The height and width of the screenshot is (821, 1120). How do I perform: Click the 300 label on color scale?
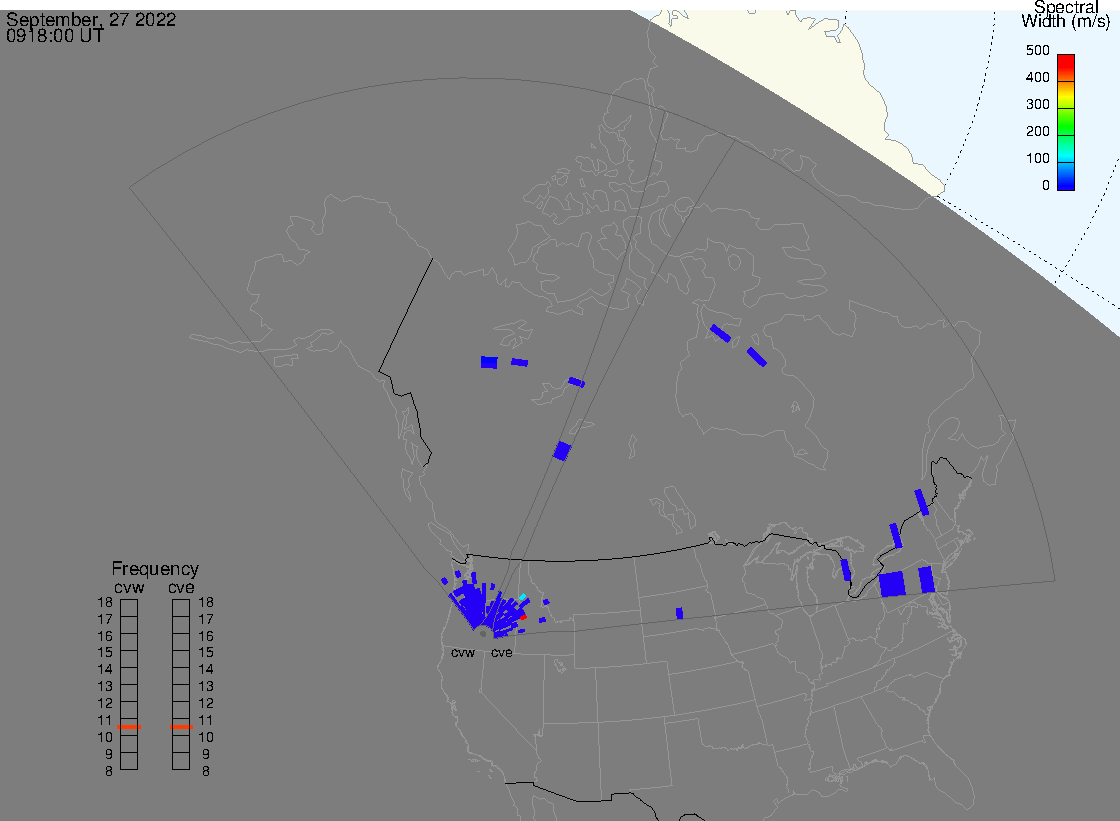click(x=1037, y=104)
